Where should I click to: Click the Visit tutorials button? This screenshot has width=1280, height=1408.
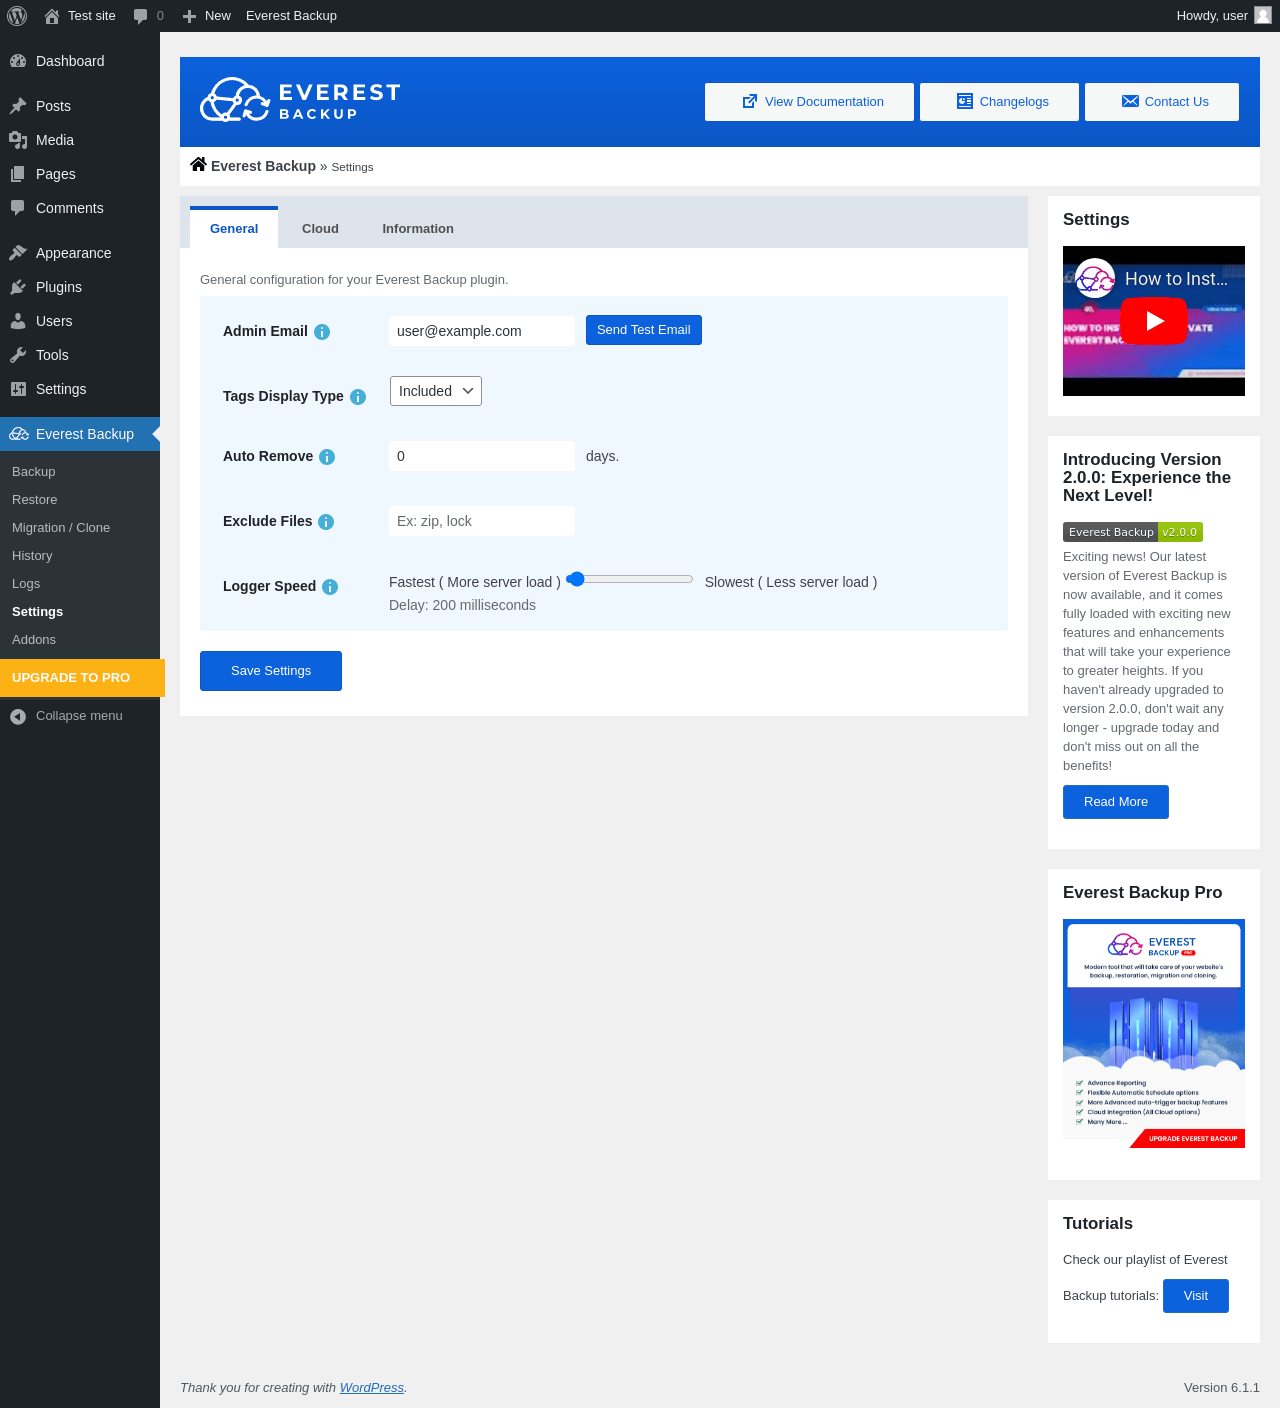(1196, 1296)
